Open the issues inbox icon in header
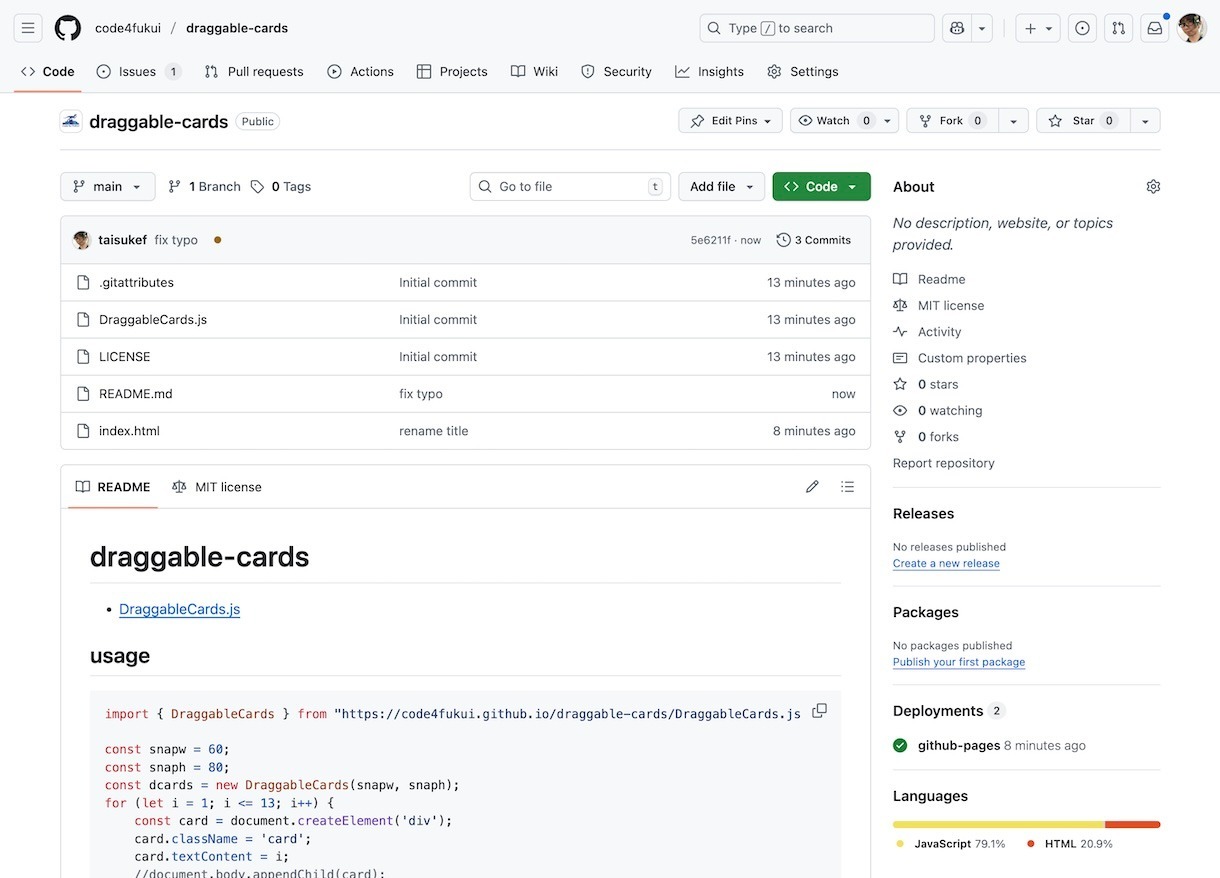1220x878 pixels. tap(1082, 28)
